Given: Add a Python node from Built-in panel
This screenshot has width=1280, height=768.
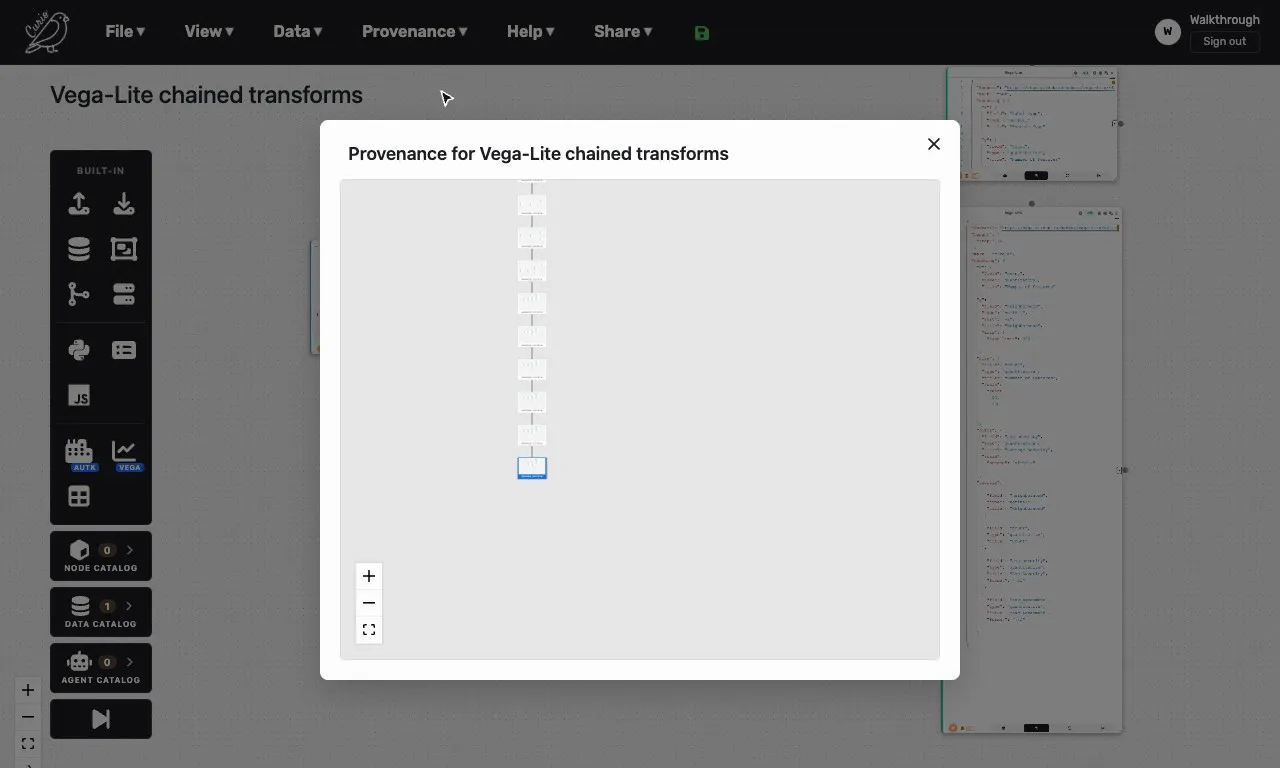Looking at the screenshot, I should point(79,350).
